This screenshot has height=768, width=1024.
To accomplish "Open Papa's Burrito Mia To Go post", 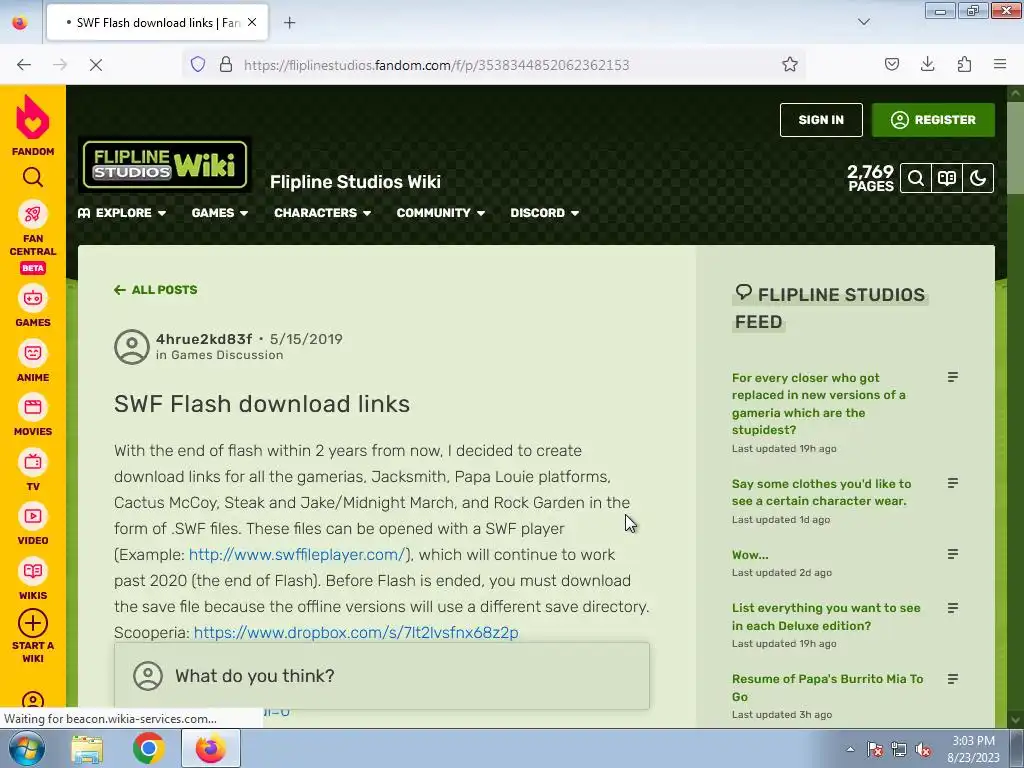I will [x=827, y=688].
